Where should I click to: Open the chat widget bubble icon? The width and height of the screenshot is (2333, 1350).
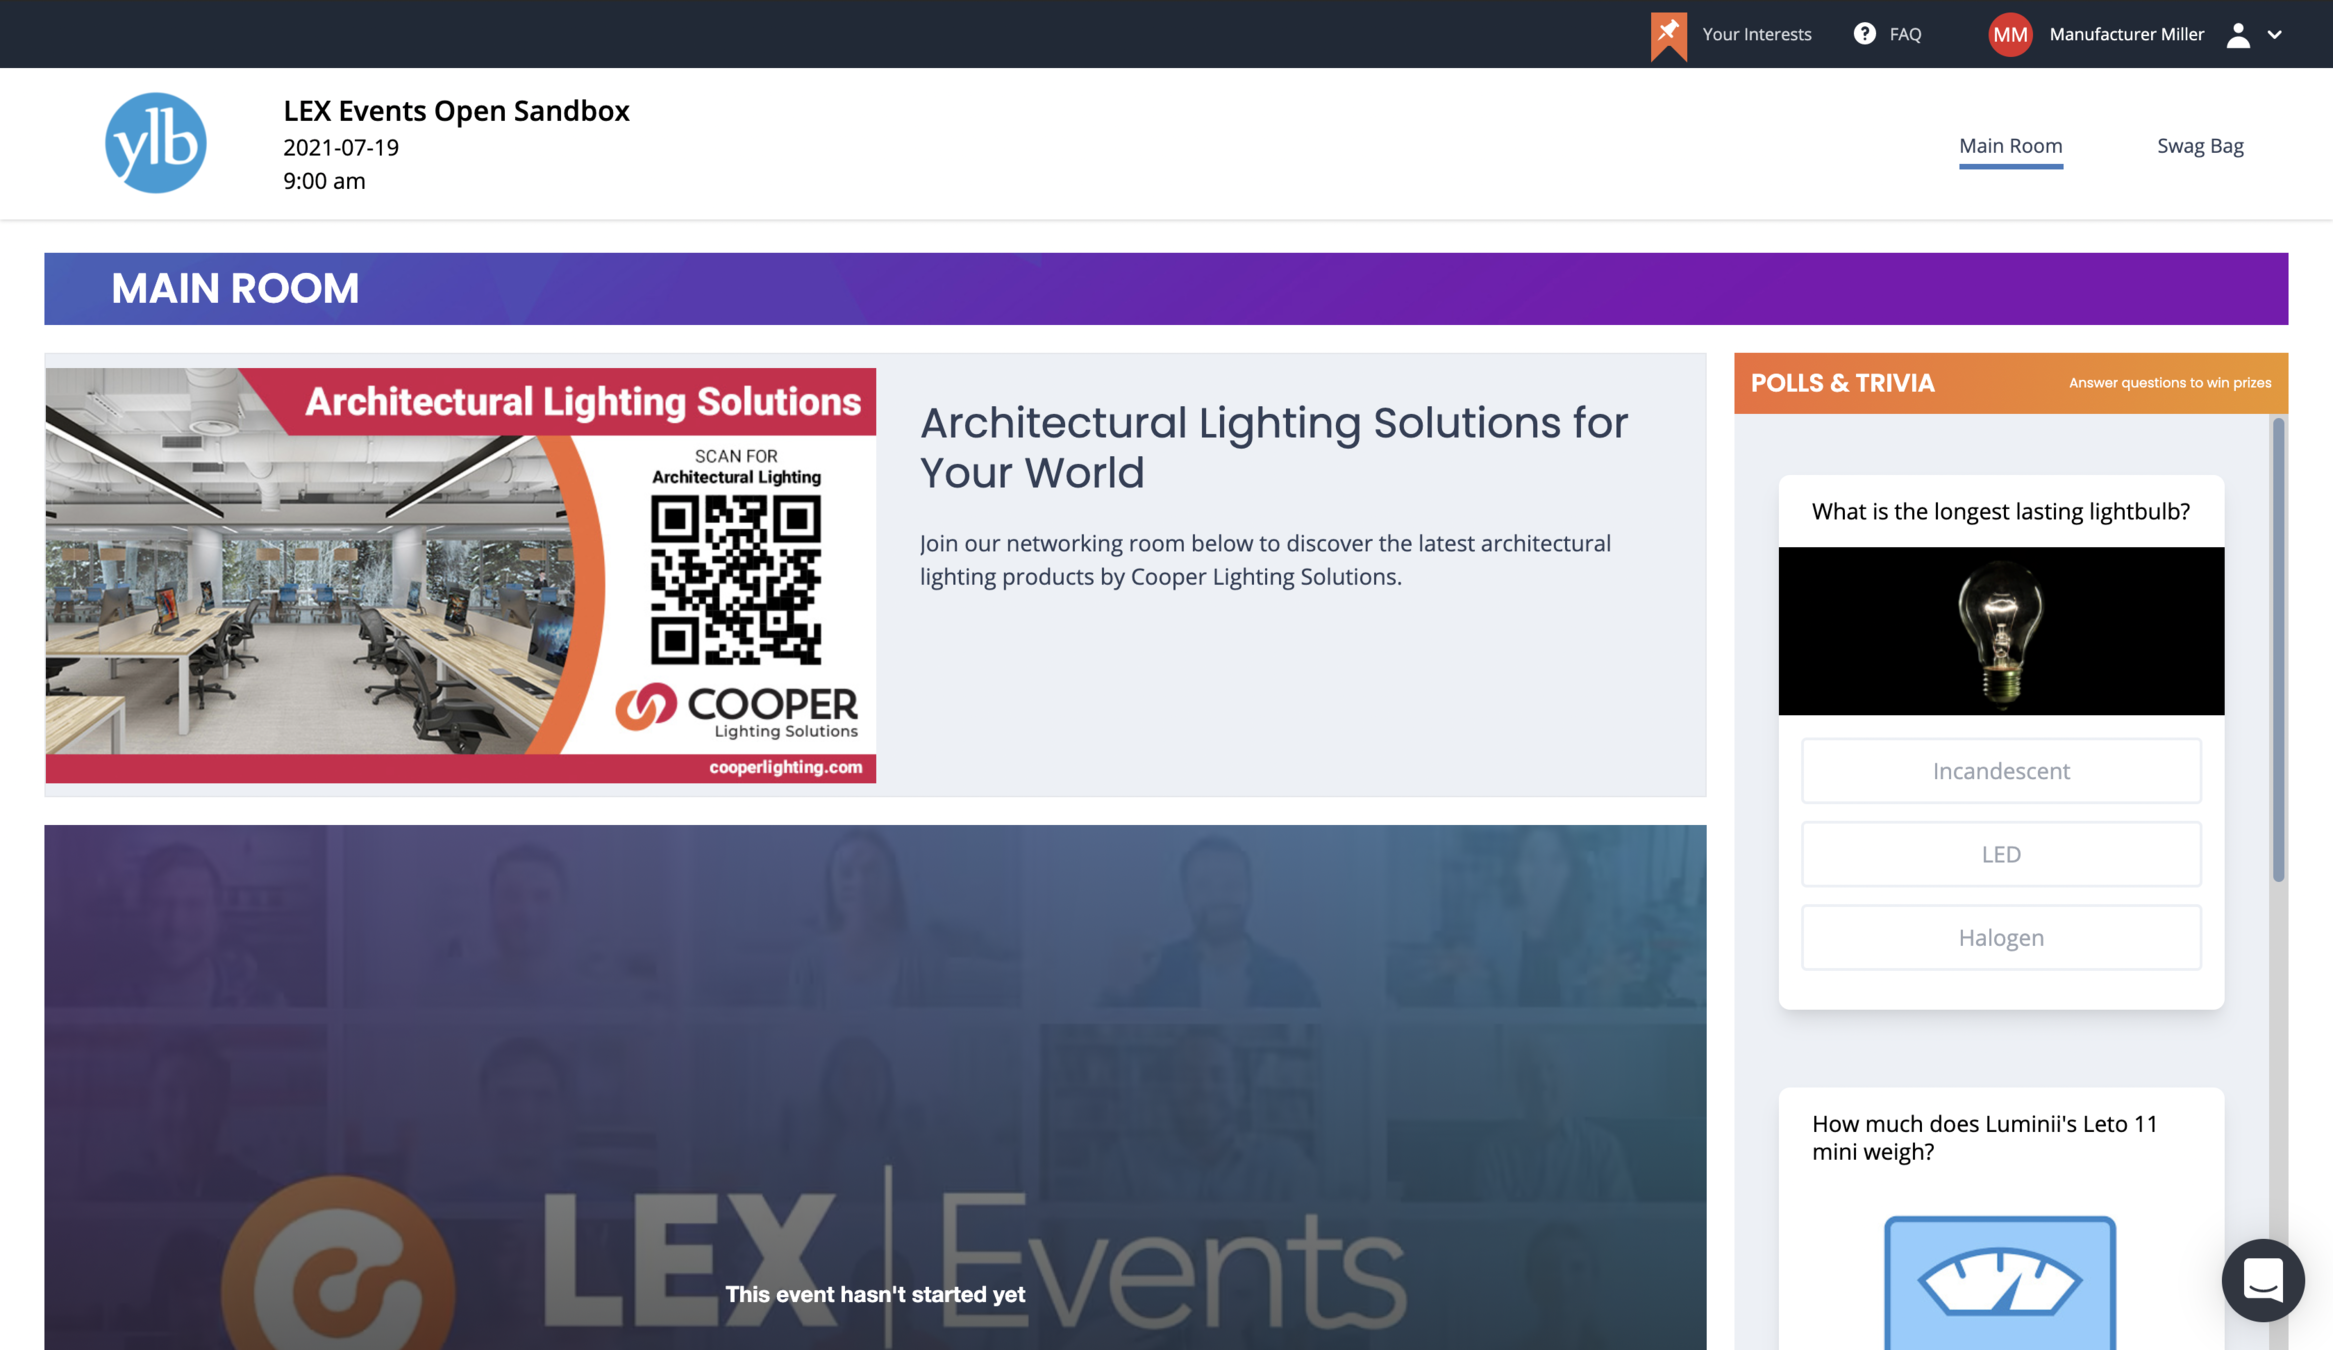2262,1280
